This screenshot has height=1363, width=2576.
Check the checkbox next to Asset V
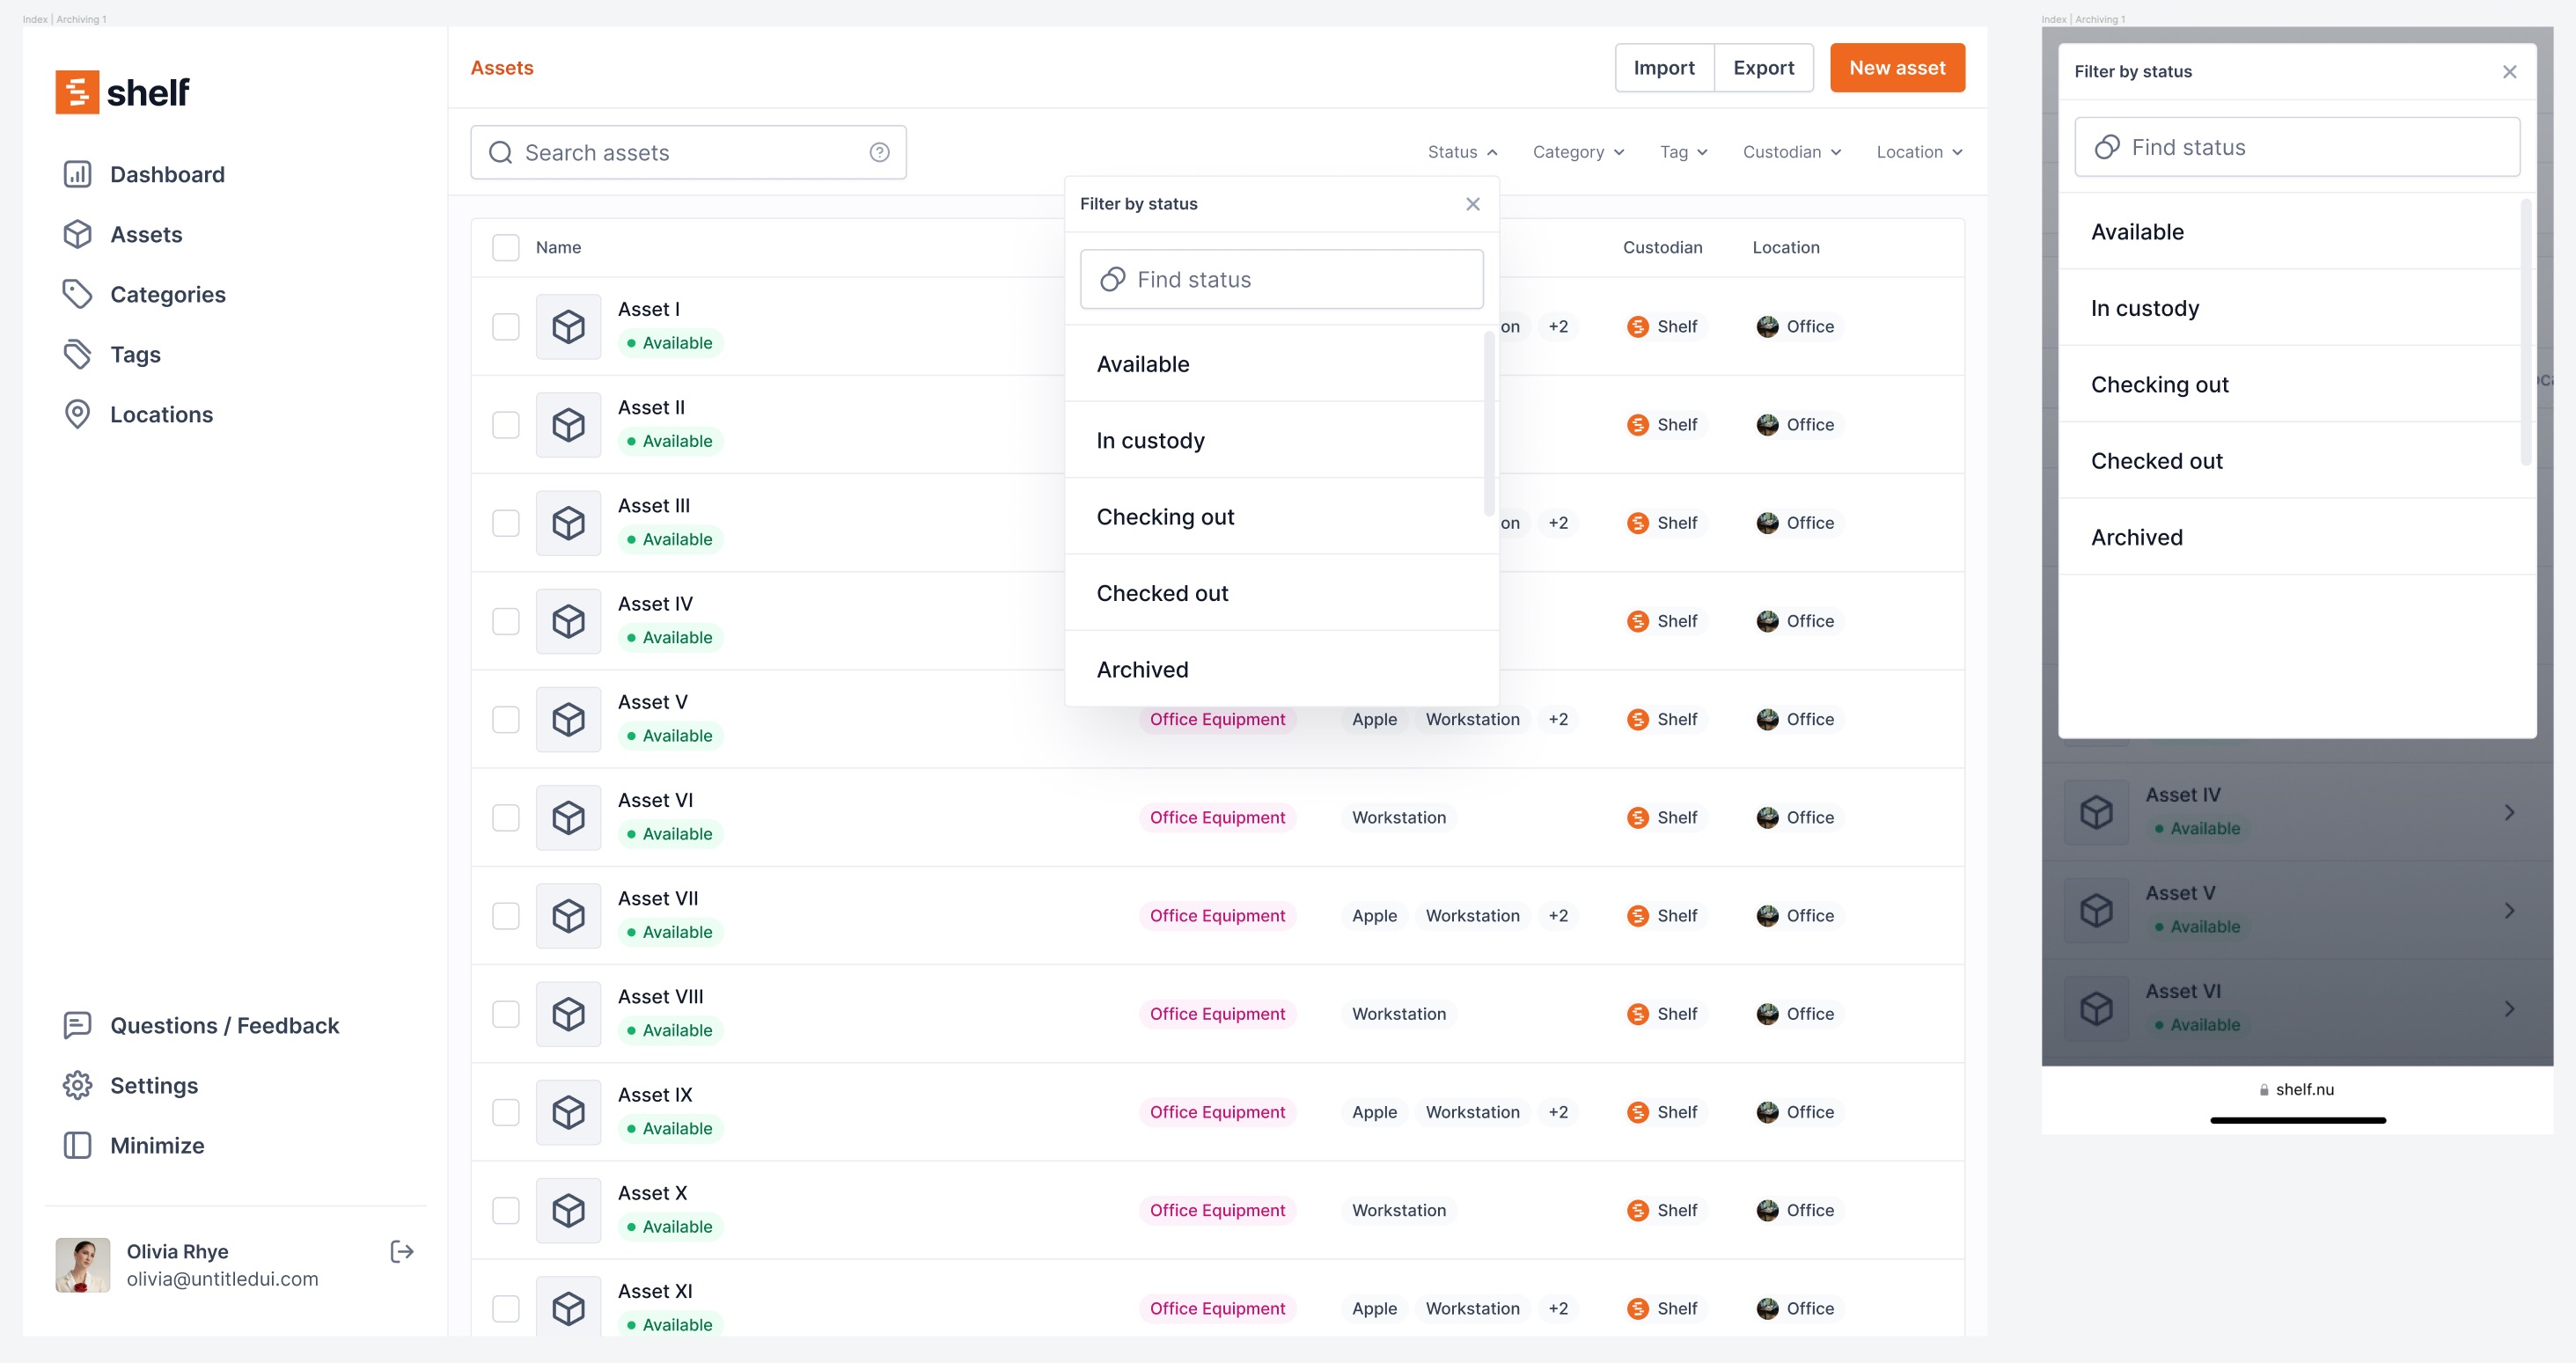tap(506, 719)
